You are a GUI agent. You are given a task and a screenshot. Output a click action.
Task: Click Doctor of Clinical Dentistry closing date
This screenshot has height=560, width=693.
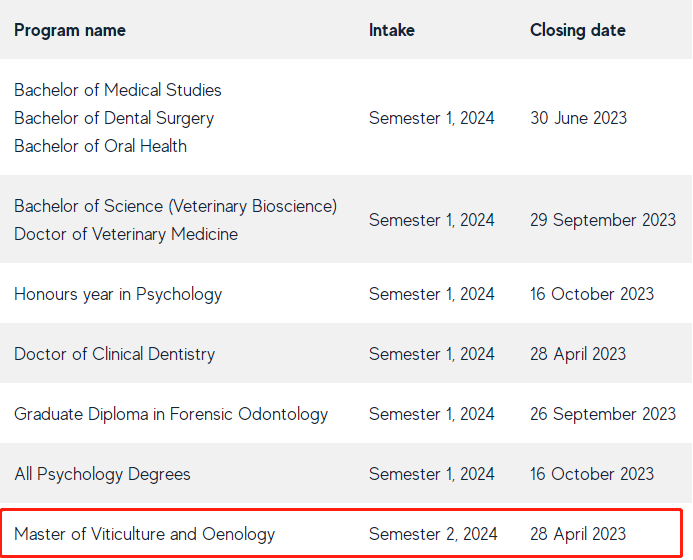(x=577, y=354)
